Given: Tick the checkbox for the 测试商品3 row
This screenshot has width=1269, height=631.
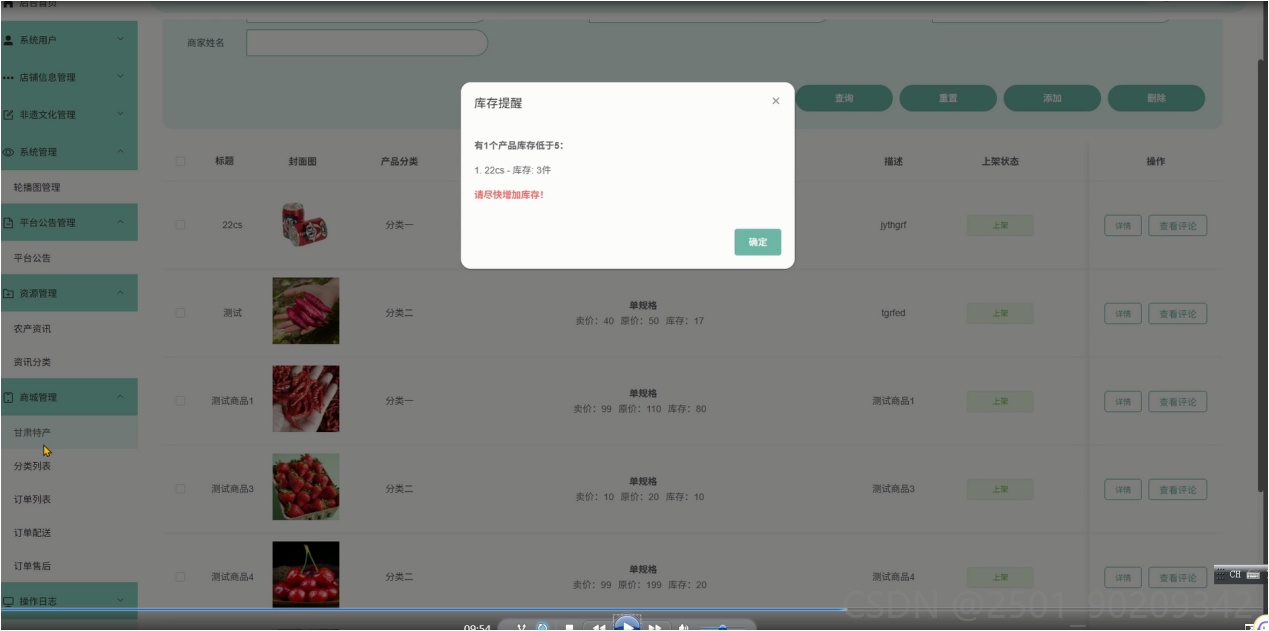Looking at the screenshot, I should pyautogui.click(x=180, y=489).
